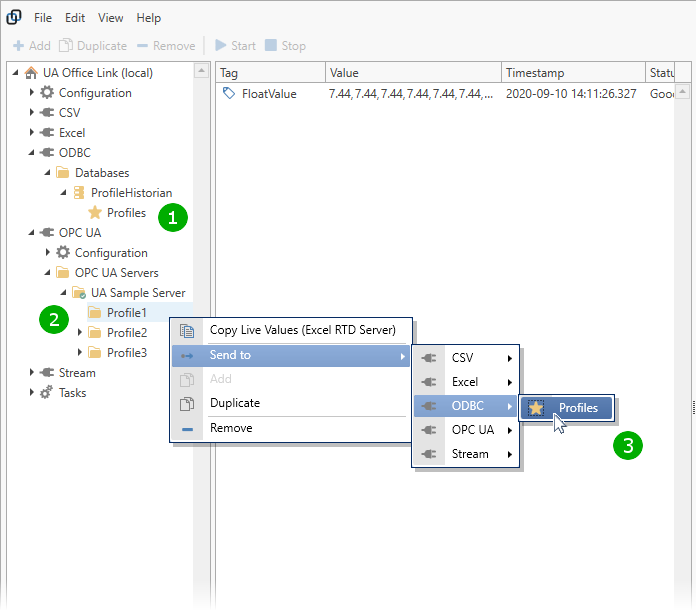Collapse the ProfileHistorian node
696x610 pixels.
(x=63, y=192)
